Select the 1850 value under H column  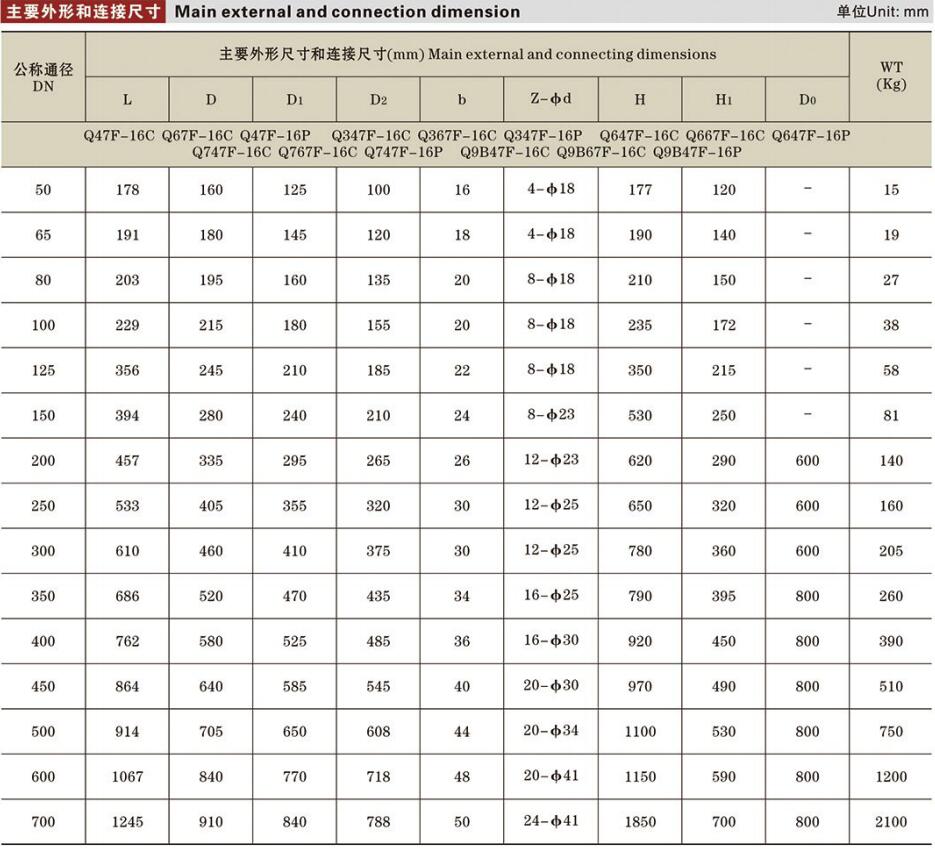tap(640, 822)
